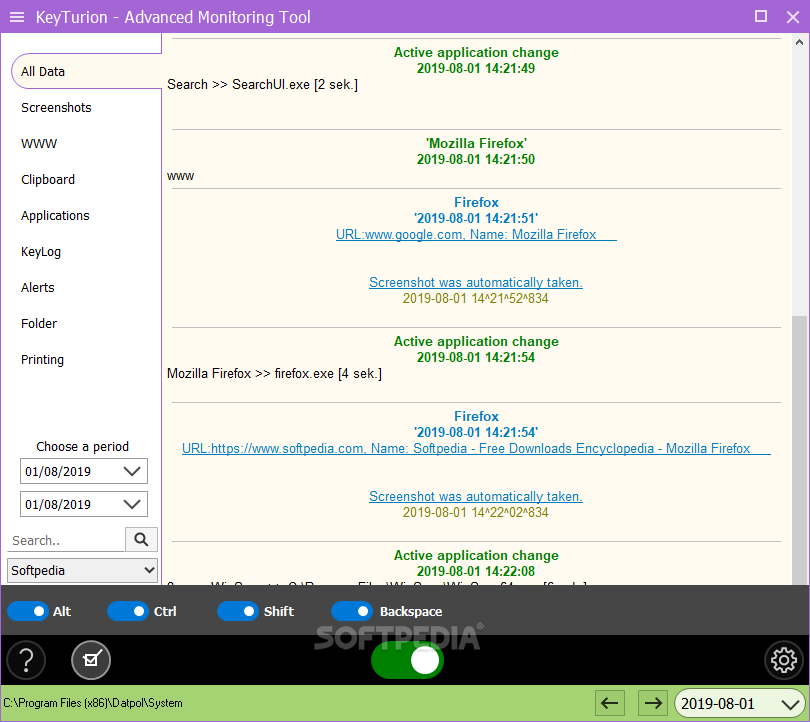Click 'Search >> SearchUI.exe [2 sek.]' entry
The height and width of the screenshot is (722, 810).
[262, 84]
